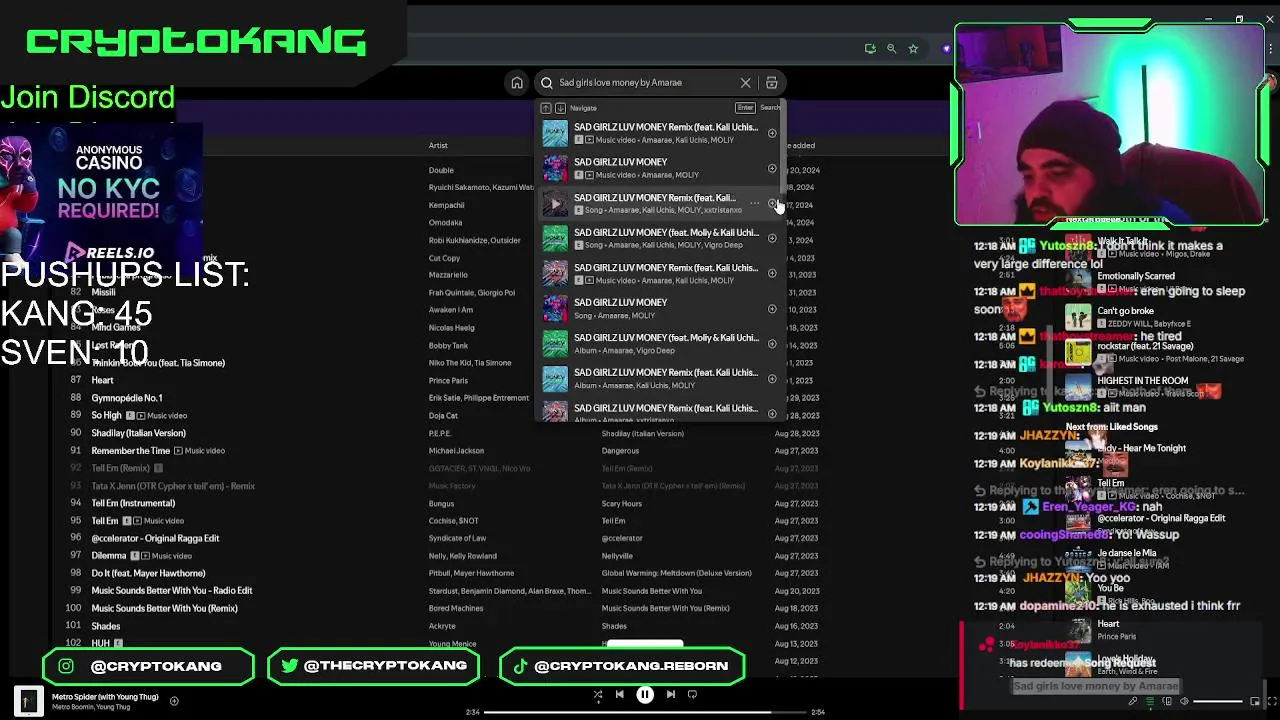Click browser zoom magnifier icon in address bar

[x=891, y=48]
